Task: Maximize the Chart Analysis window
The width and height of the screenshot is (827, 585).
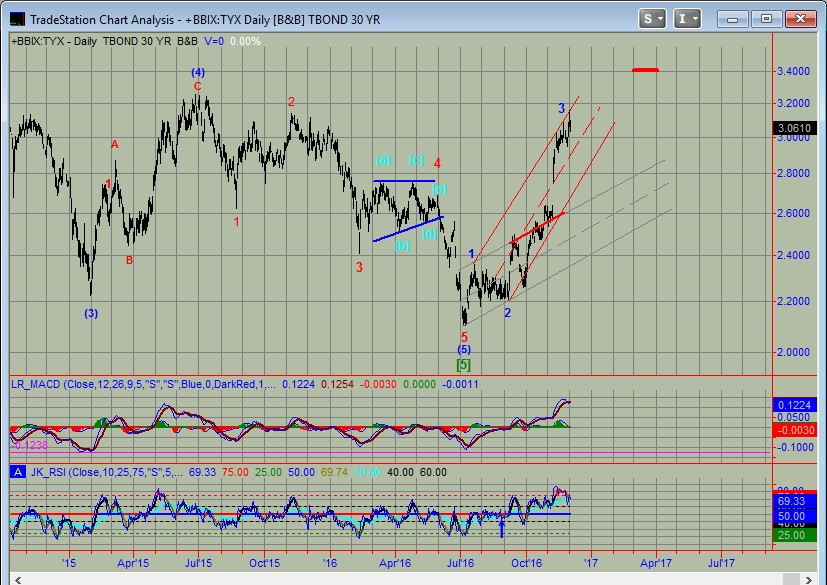Action: 766,19
